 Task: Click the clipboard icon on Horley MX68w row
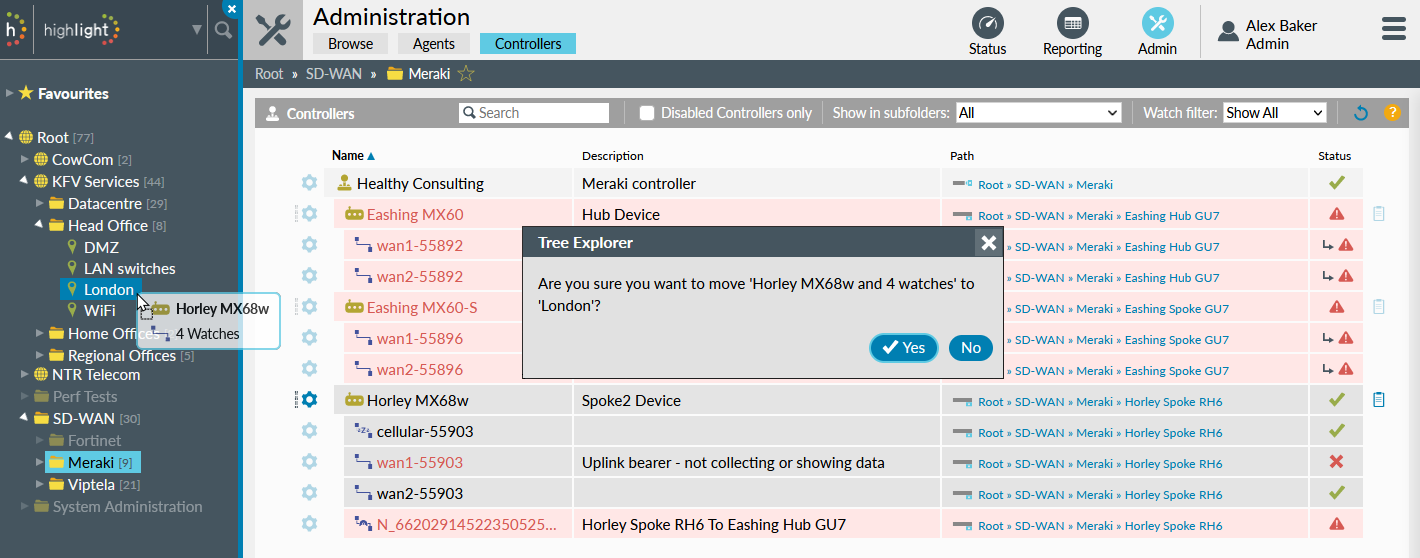pos(1379,400)
